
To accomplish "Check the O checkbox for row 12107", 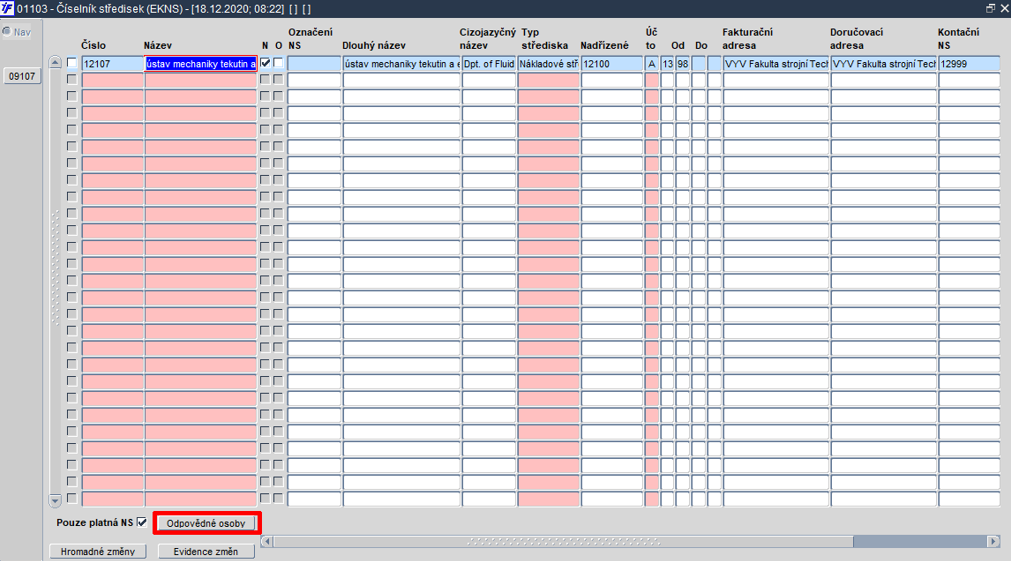I will coord(278,63).
